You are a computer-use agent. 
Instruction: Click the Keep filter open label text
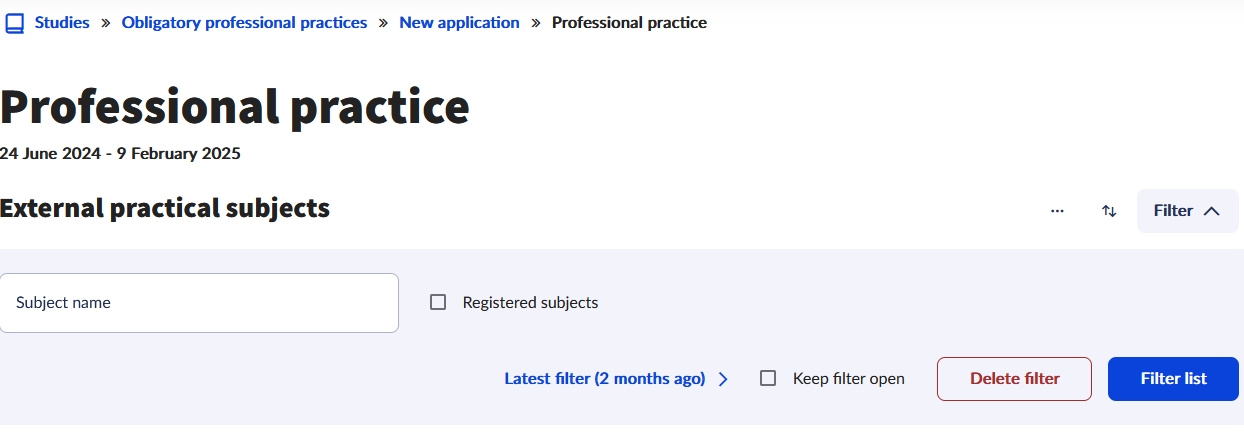[x=848, y=379]
